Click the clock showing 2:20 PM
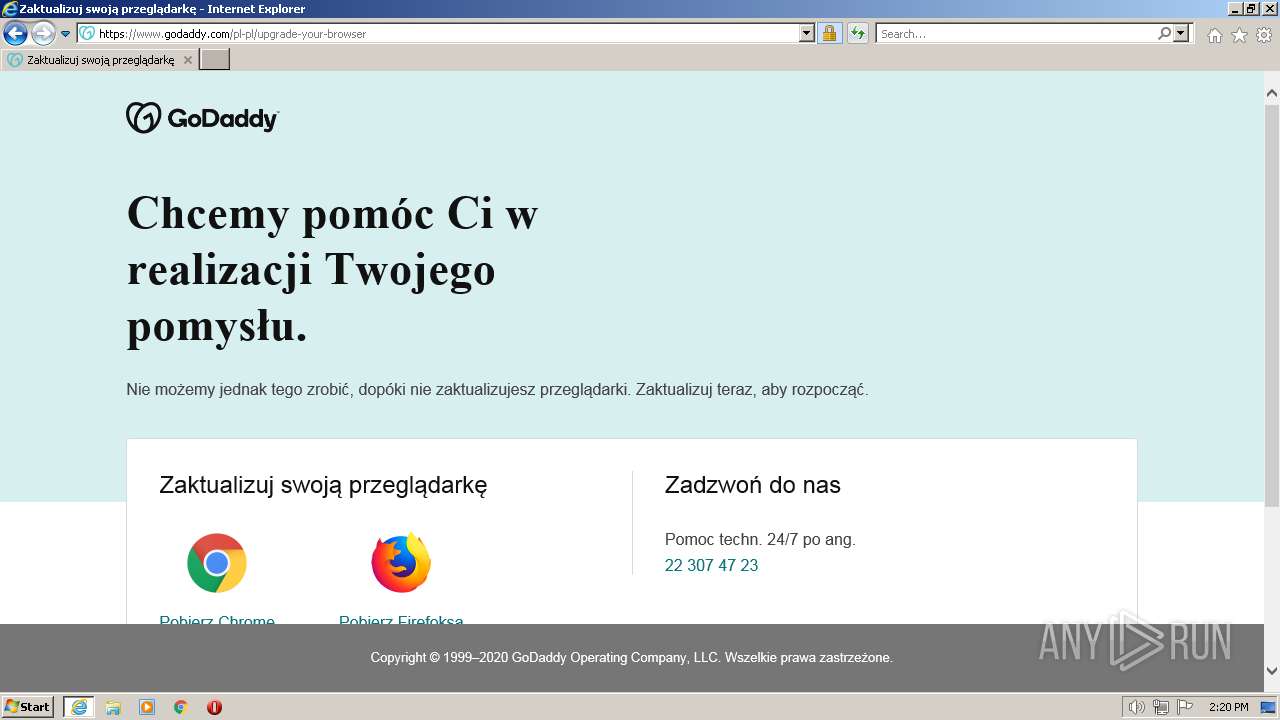Screen dimensions: 1280x720 1228,707
